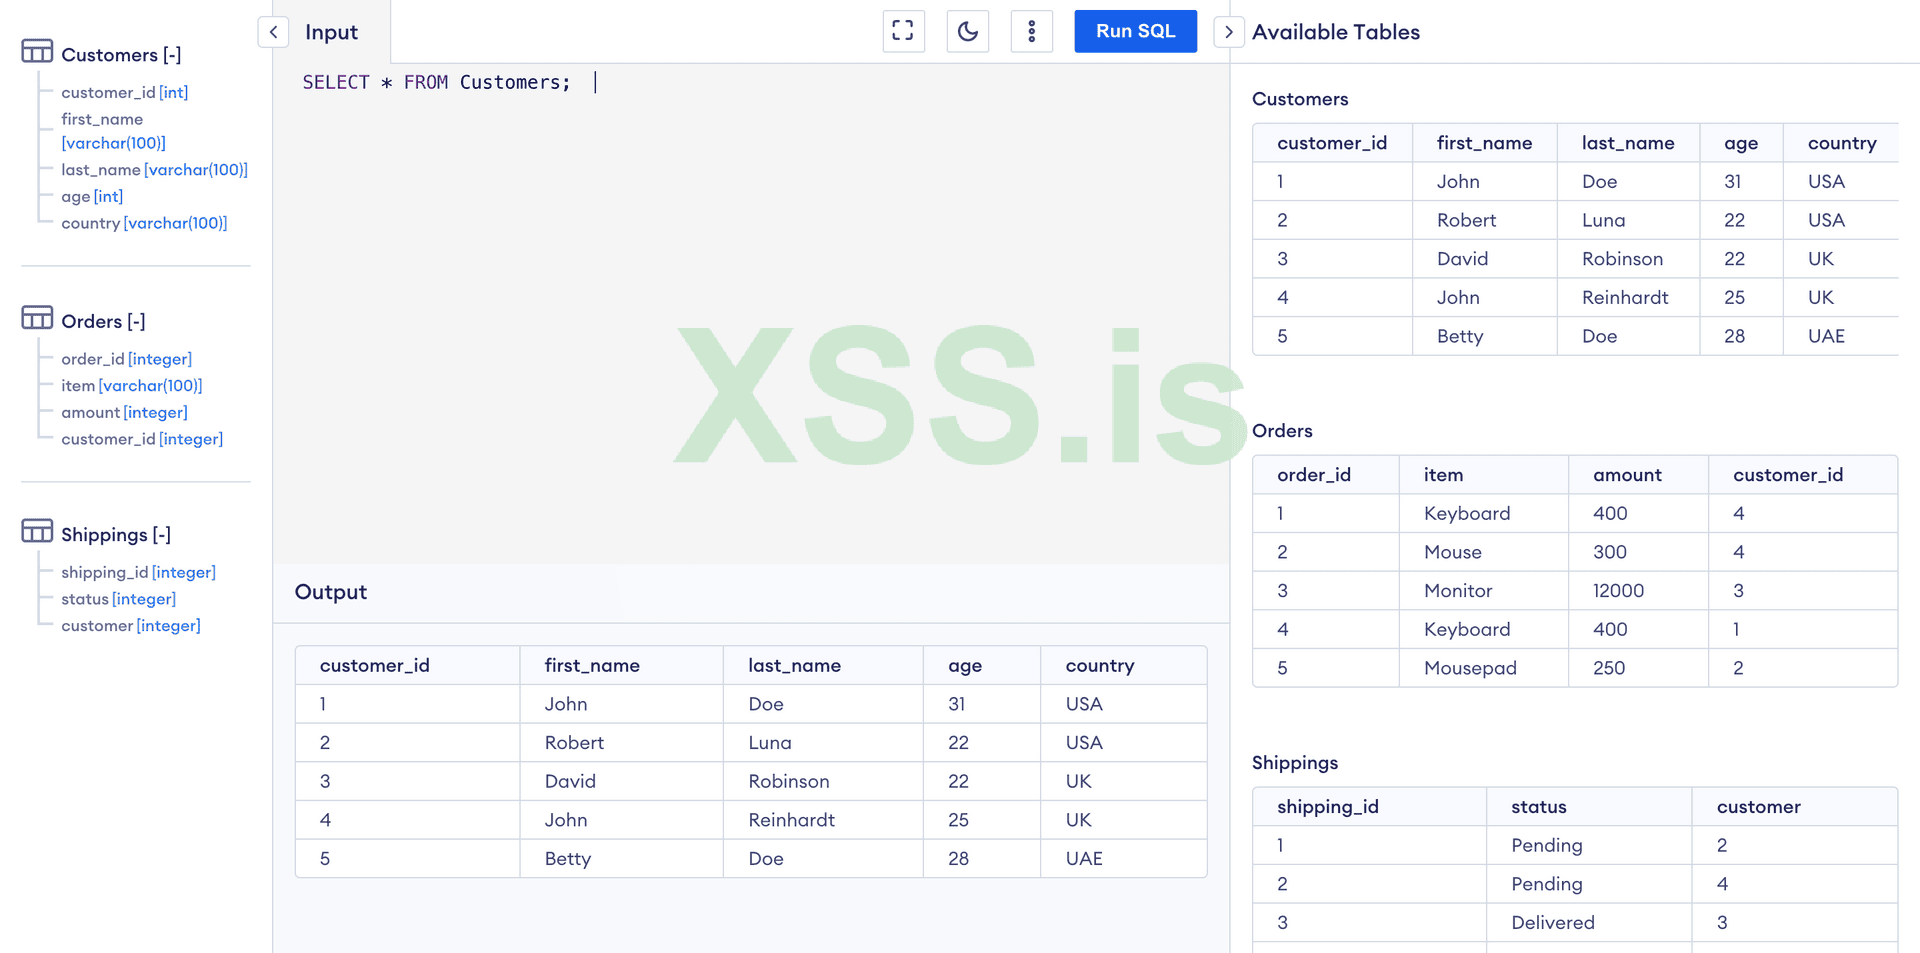Click the item header in Orders table
The image size is (1920, 953).
1443,475
